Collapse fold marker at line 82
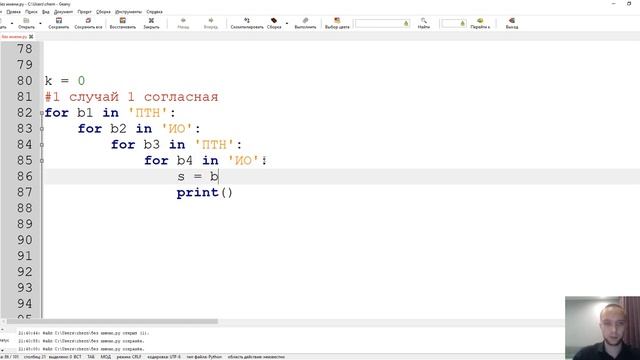Image resolution: width=640 pixels, height=360 pixels. (42, 113)
